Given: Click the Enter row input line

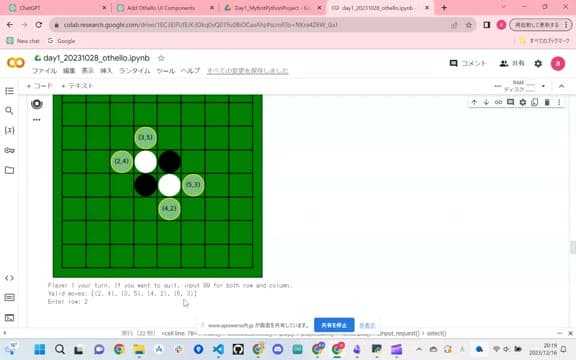Looking at the screenshot, I should [x=68, y=302].
